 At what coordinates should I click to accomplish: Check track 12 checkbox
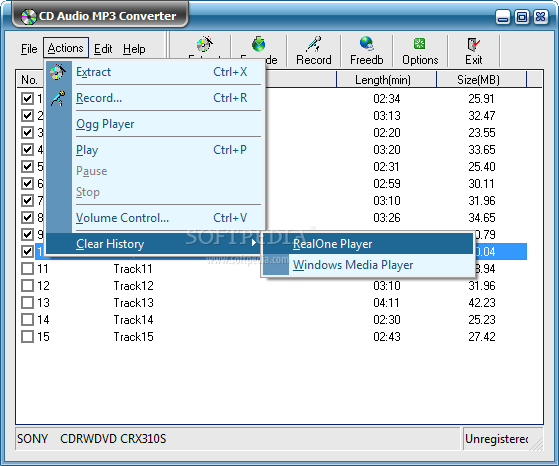pyautogui.click(x=27, y=286)
